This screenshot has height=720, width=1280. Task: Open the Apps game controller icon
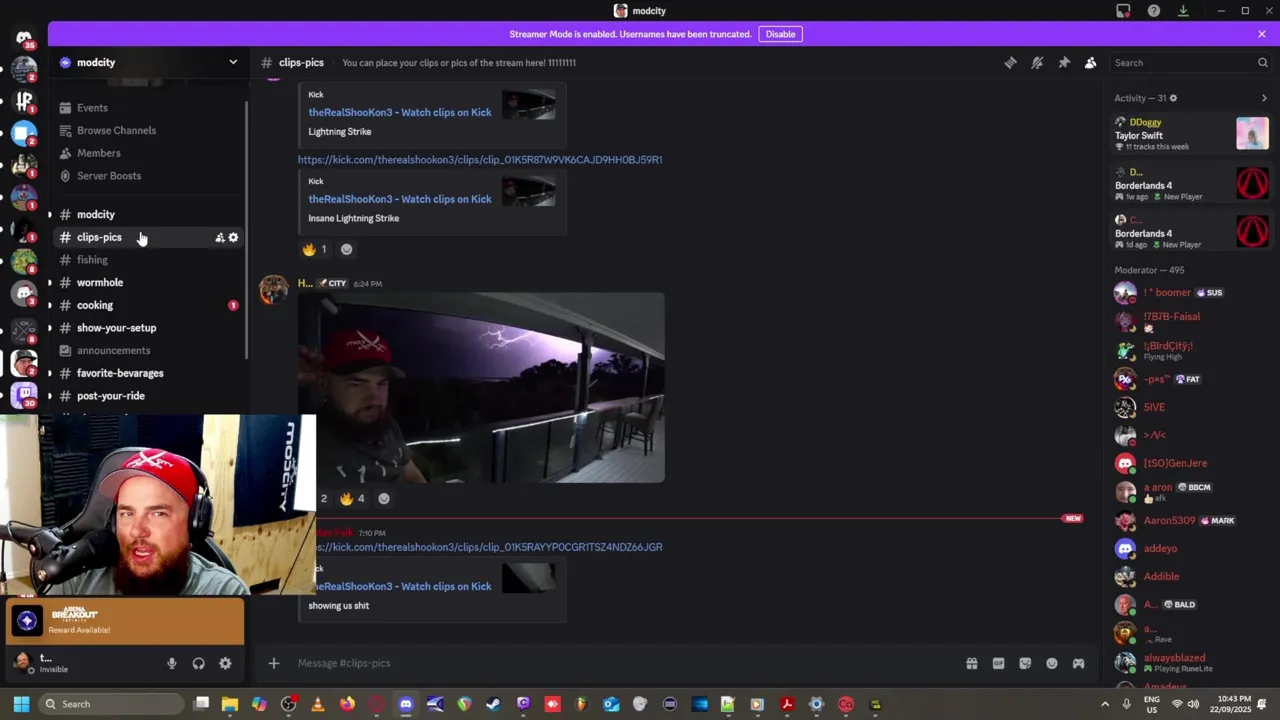(1078, 663)
